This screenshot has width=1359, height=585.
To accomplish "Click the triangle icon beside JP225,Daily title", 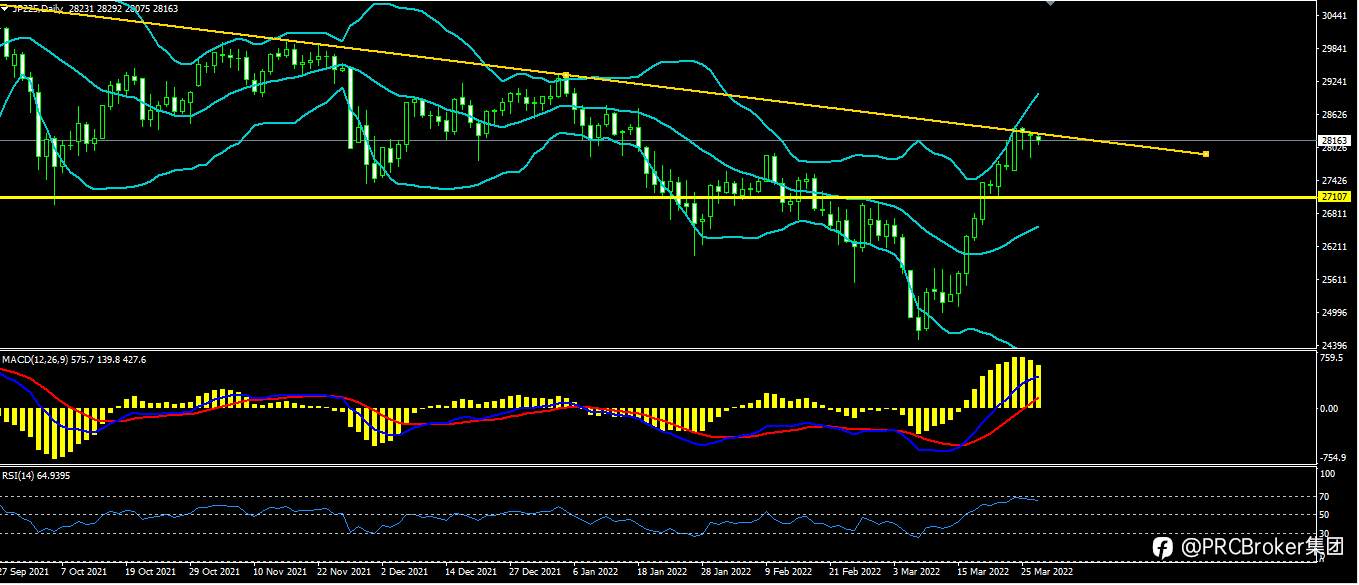I will click(x=5, y=7).
